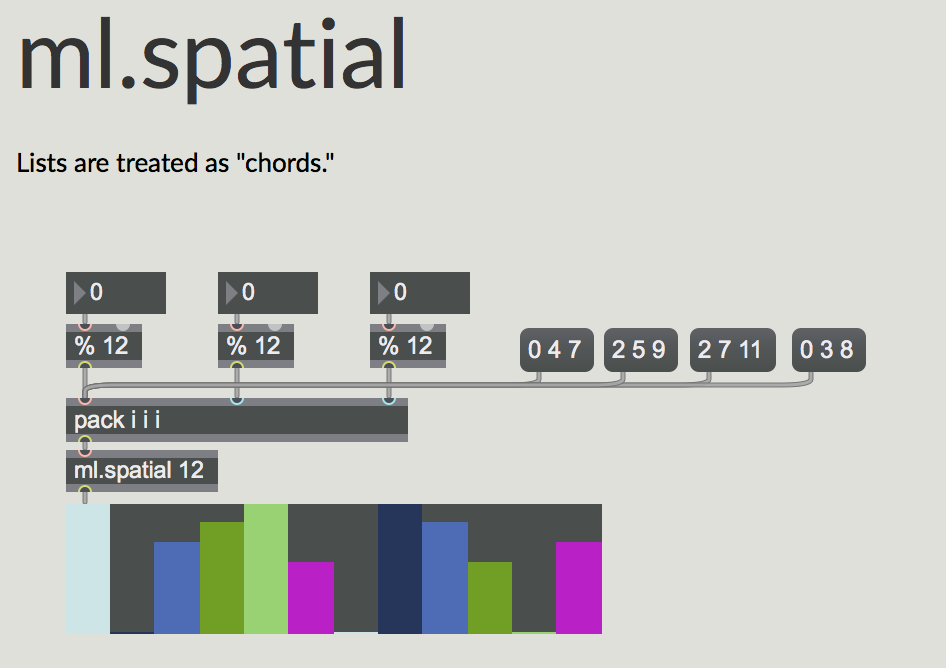Select the third "% 12" object
The height and width of the screenshot is (668, 946).
coord(407,346)
